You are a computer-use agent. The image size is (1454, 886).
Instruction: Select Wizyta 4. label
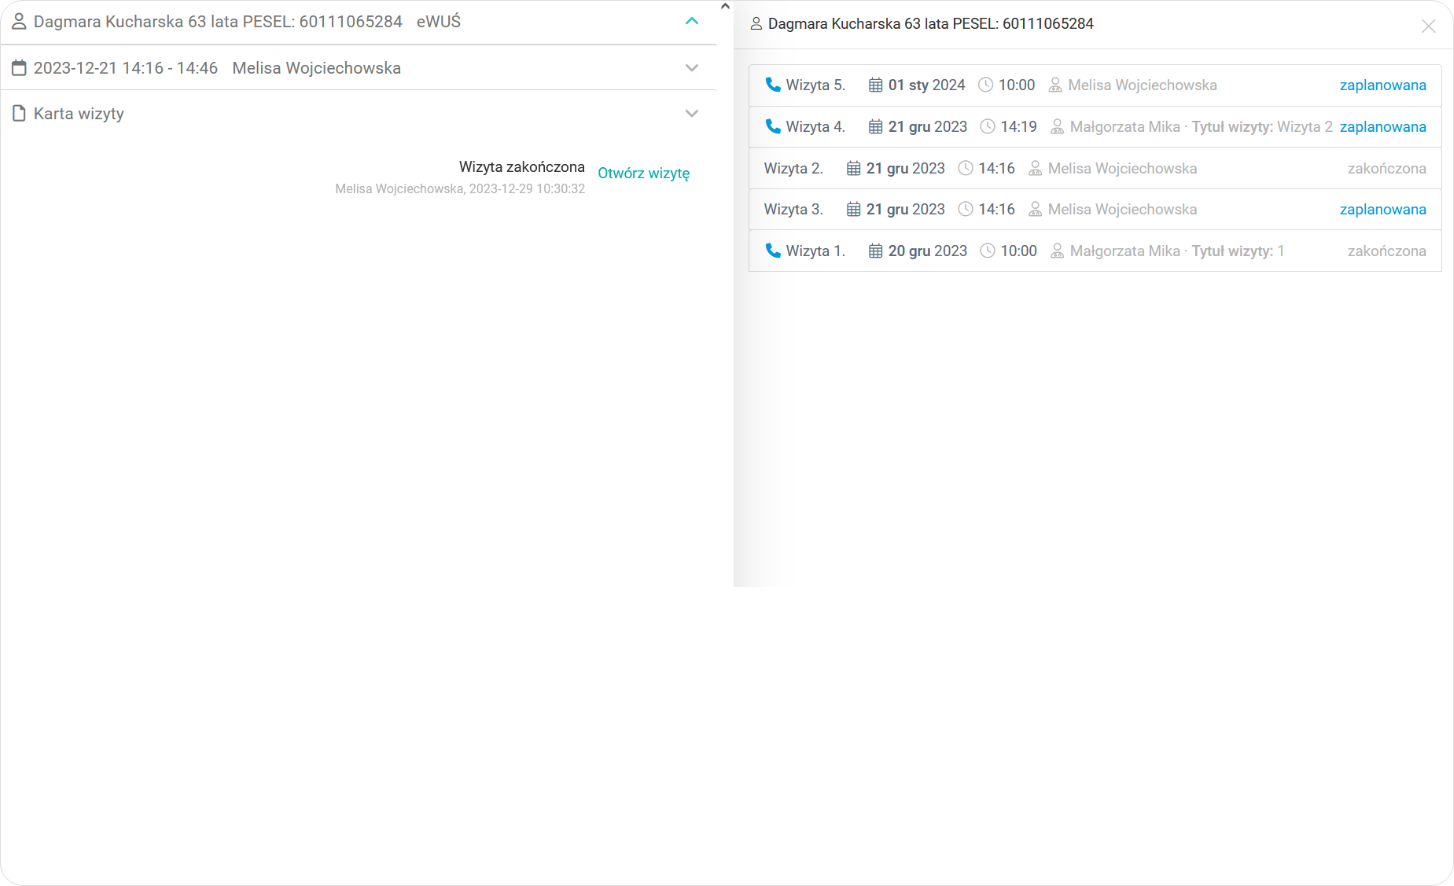tap(815, 127)
